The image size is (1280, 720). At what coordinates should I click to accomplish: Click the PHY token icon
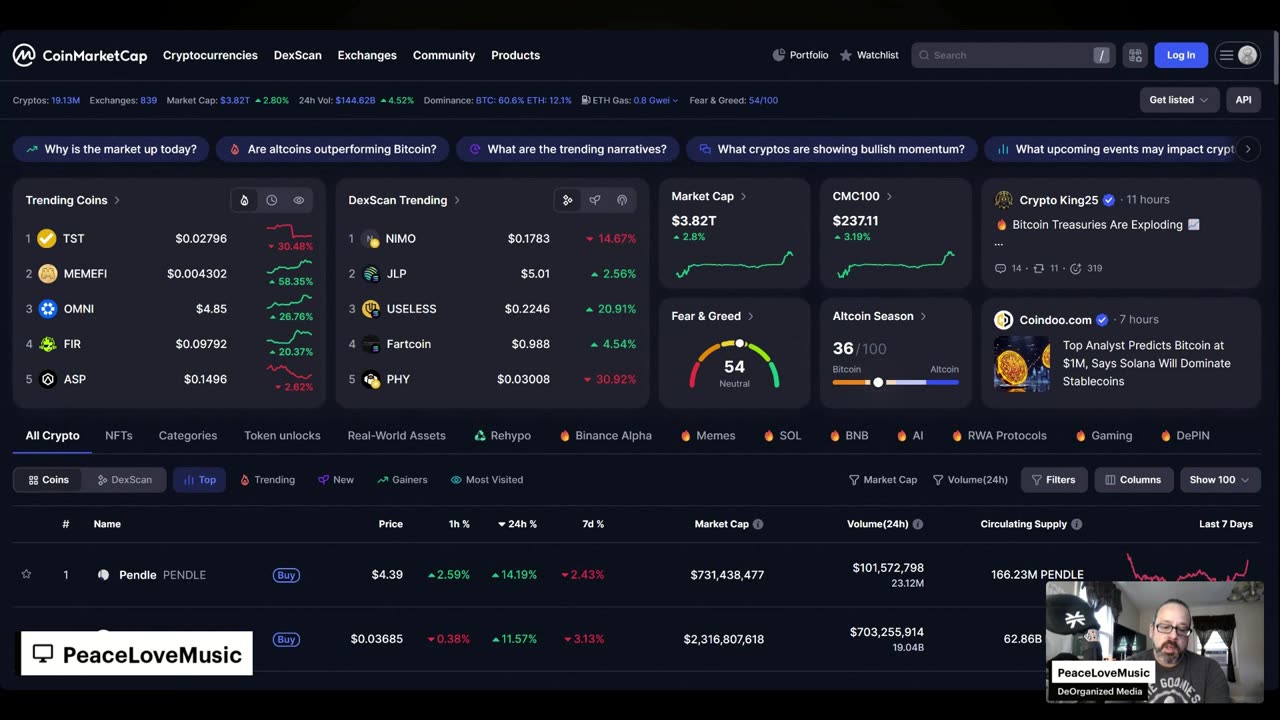(371, 379)
